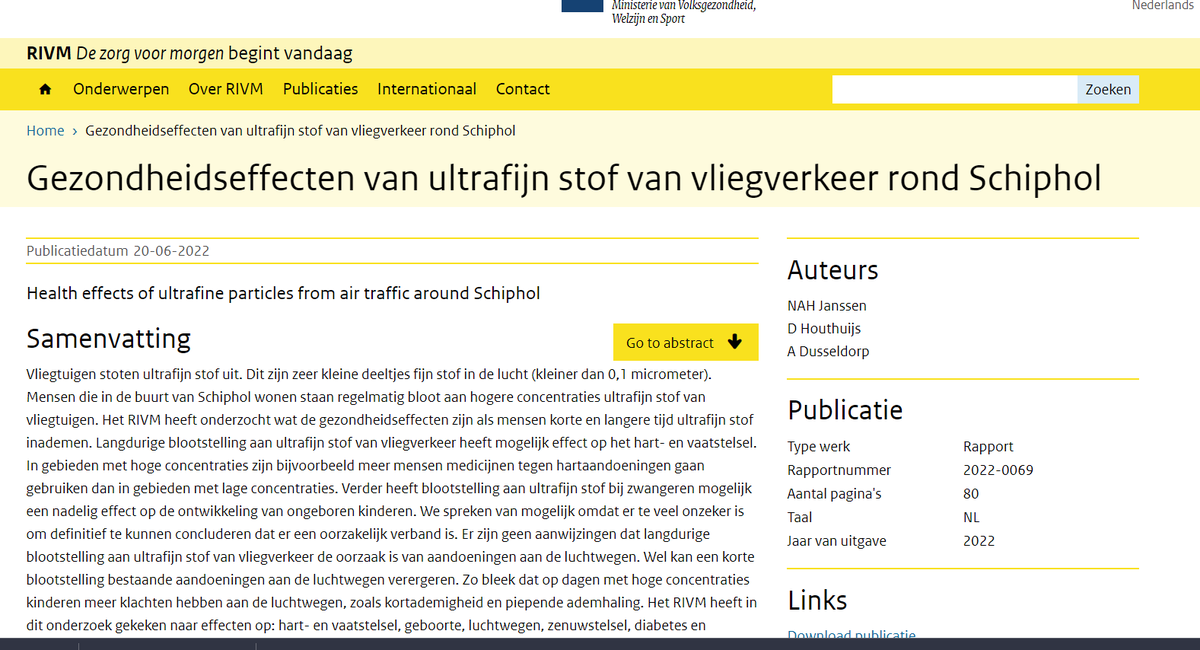The height and width of the screenshot is (650, 1200).
Task: Select author D Houthuijs
Action: point(823,329)
